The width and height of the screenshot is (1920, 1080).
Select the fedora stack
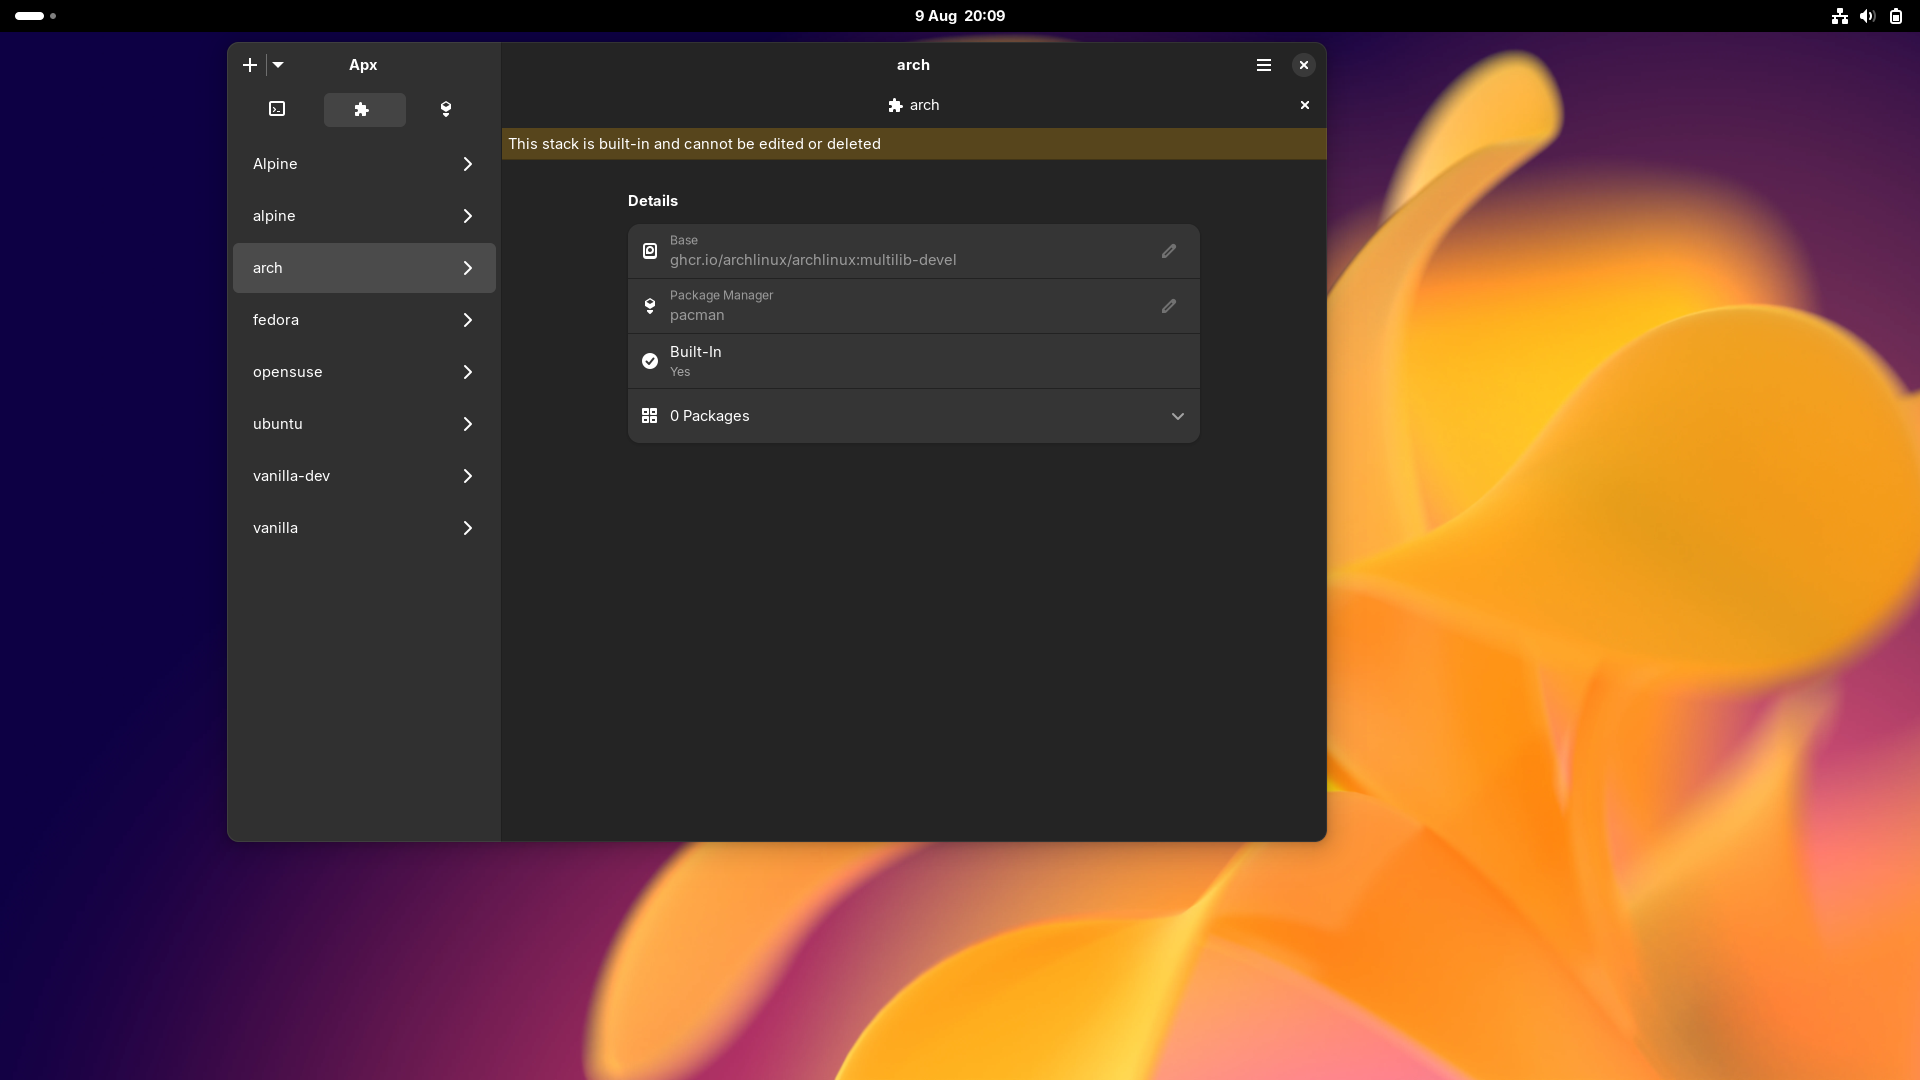(364, 320)
